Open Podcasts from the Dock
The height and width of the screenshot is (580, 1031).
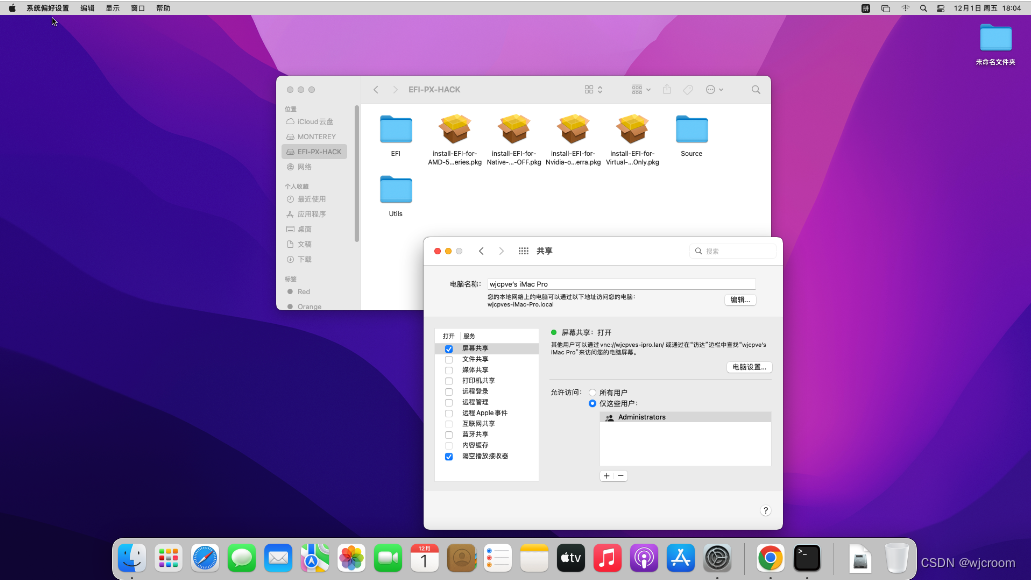point(644,558)
